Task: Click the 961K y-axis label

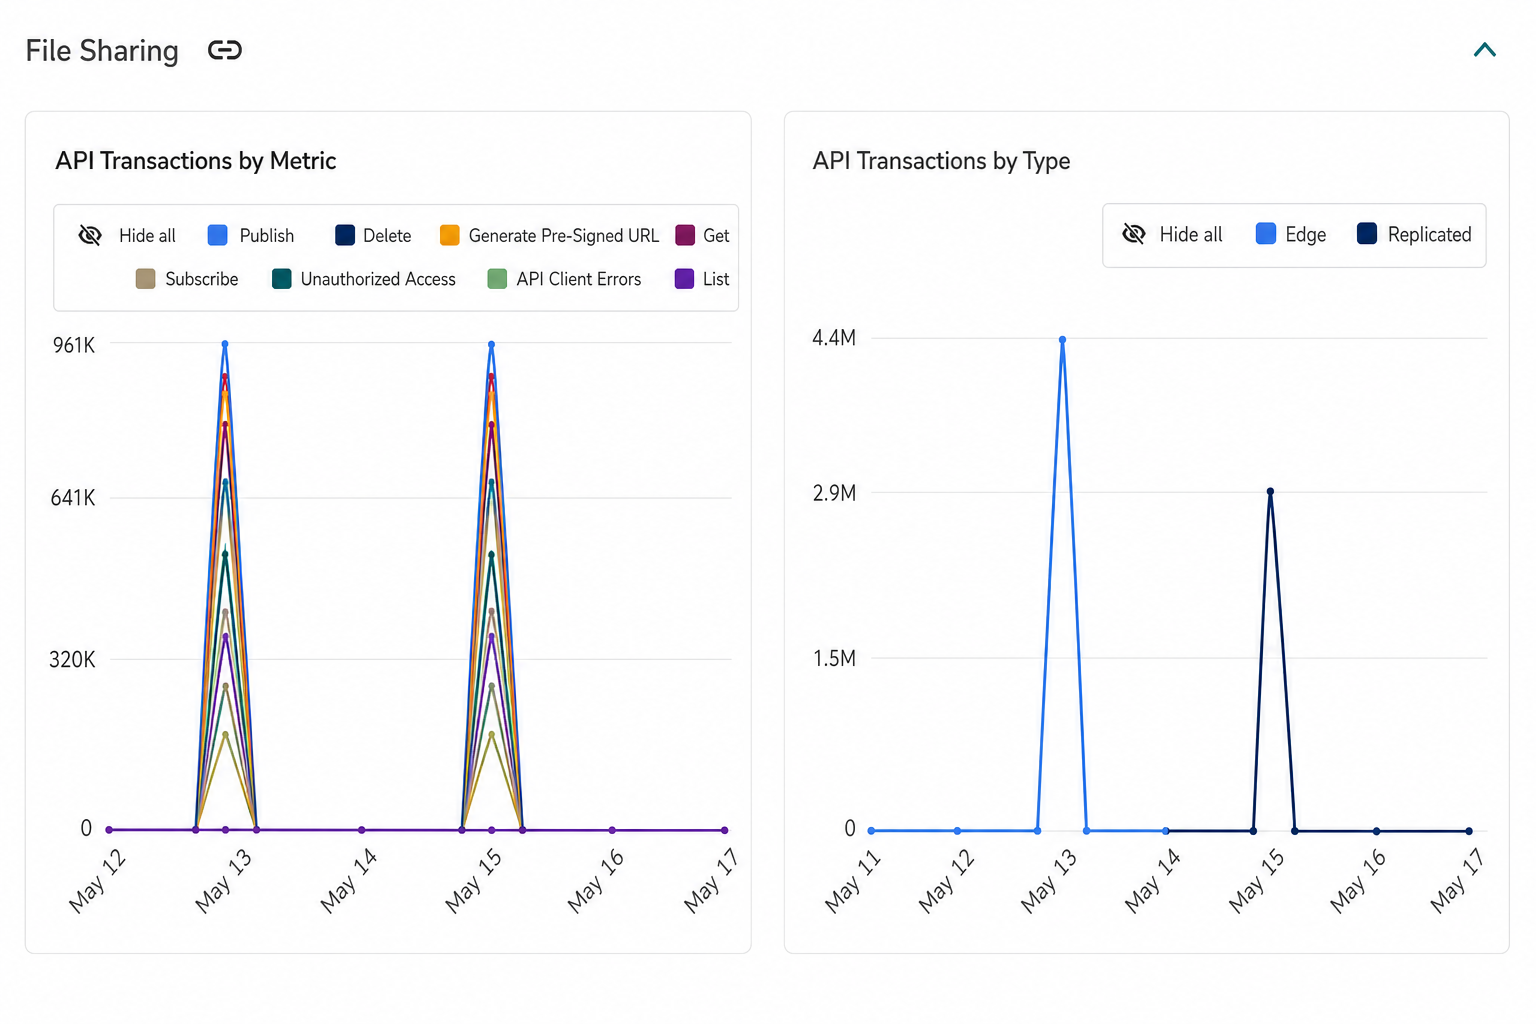Action: coord(74,345)
